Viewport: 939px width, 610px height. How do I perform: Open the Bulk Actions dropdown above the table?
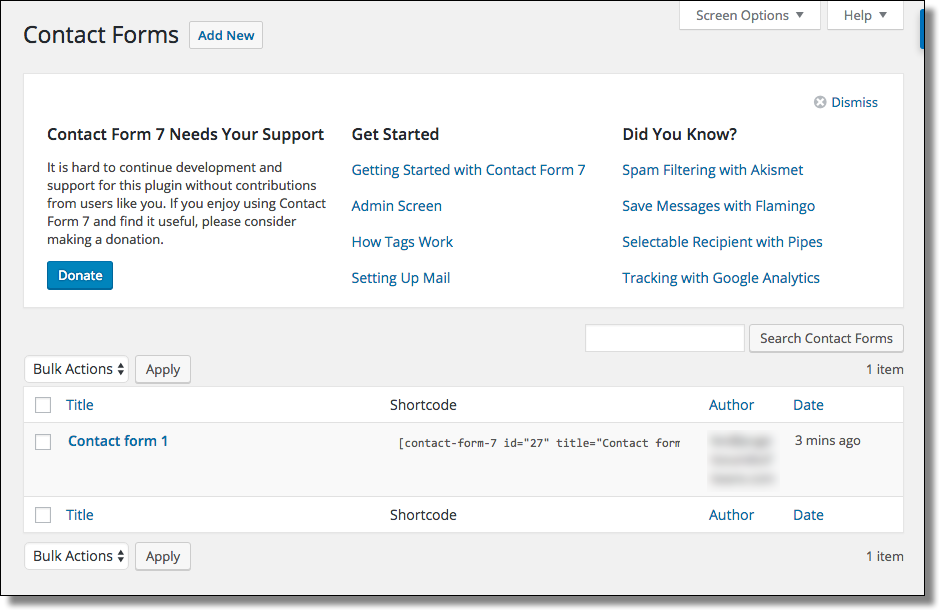(76, 369)
